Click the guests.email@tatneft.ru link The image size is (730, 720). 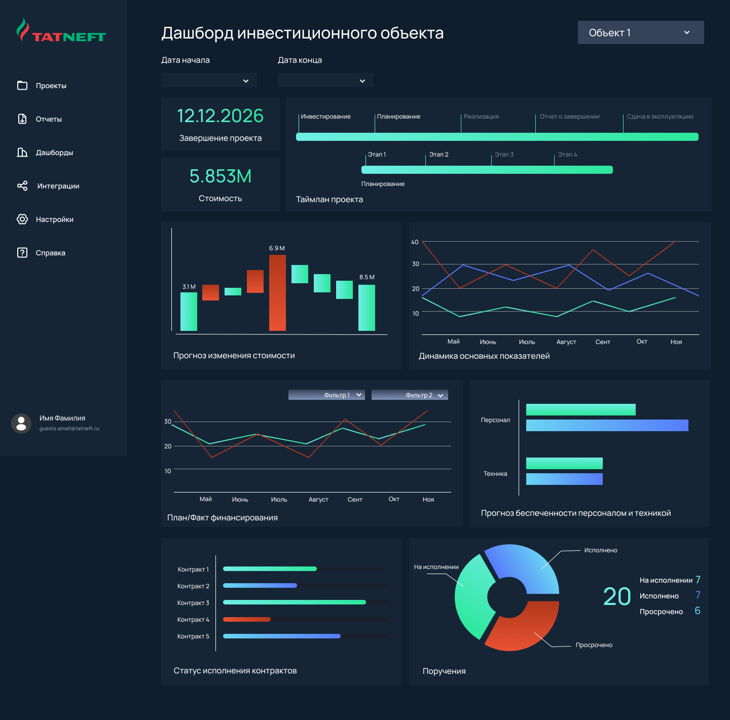pos(69,429)
